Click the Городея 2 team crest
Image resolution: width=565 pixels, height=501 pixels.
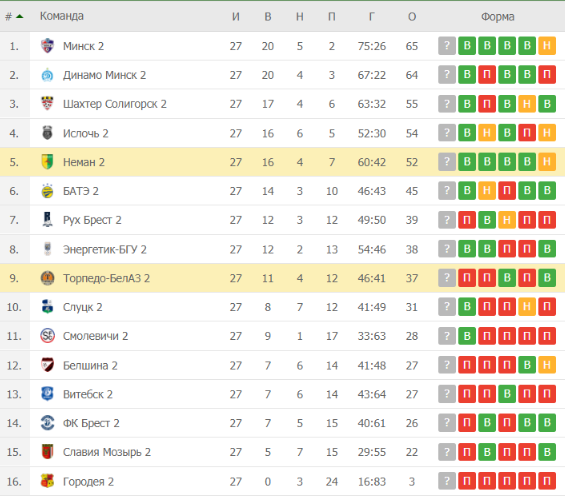47,481
